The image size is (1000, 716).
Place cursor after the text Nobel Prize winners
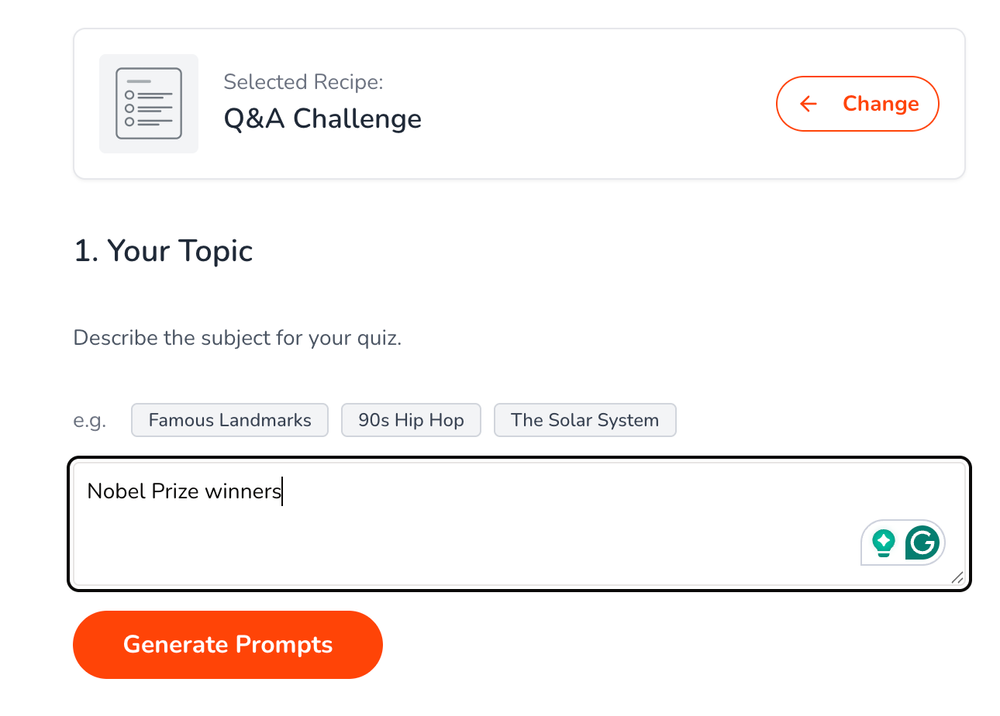283,492
